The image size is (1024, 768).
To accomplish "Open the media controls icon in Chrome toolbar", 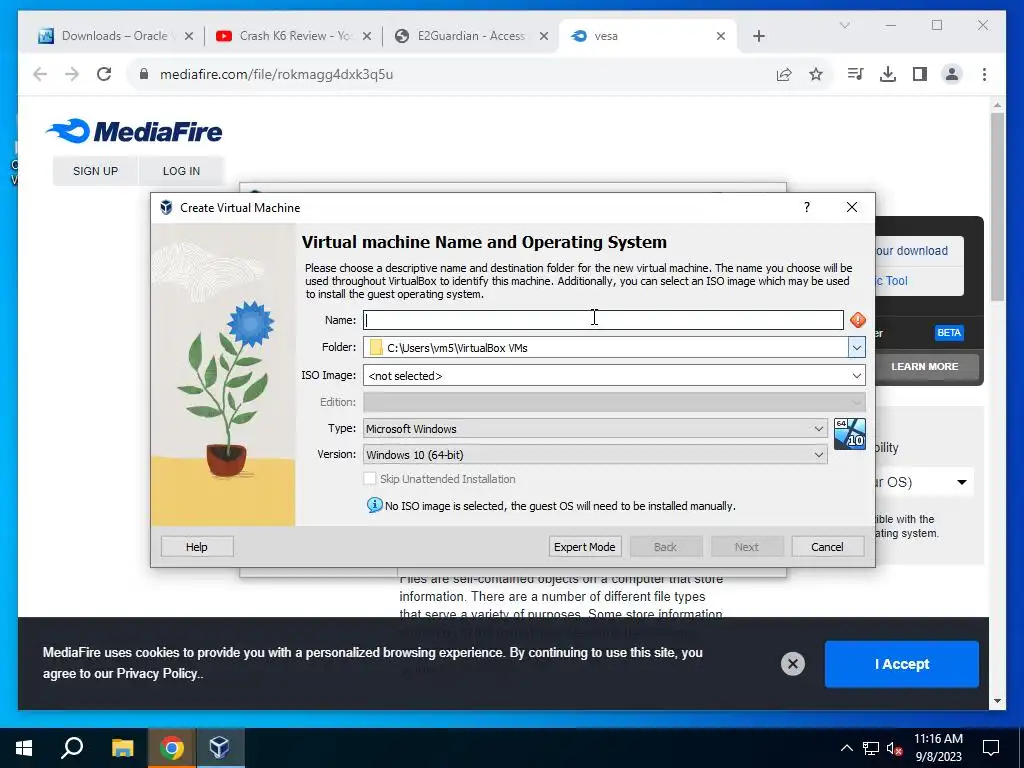I will click(x=856, y=74).
